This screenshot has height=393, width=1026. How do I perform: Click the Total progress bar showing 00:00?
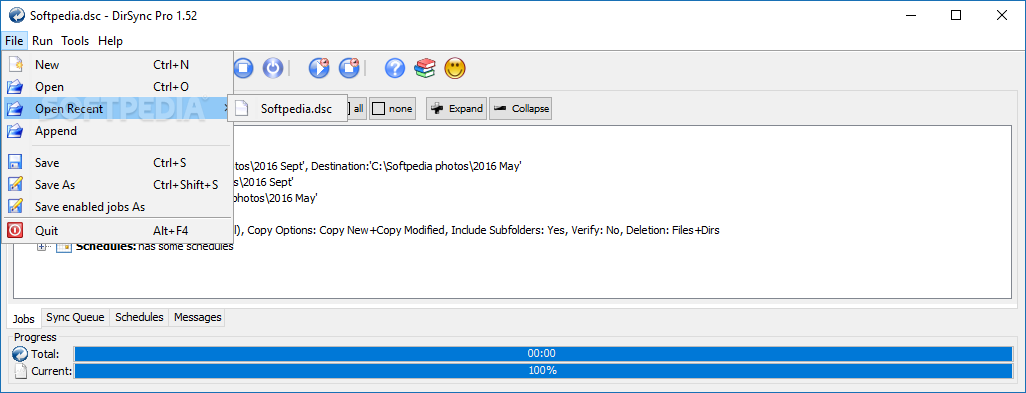click(x=543, y=354)
